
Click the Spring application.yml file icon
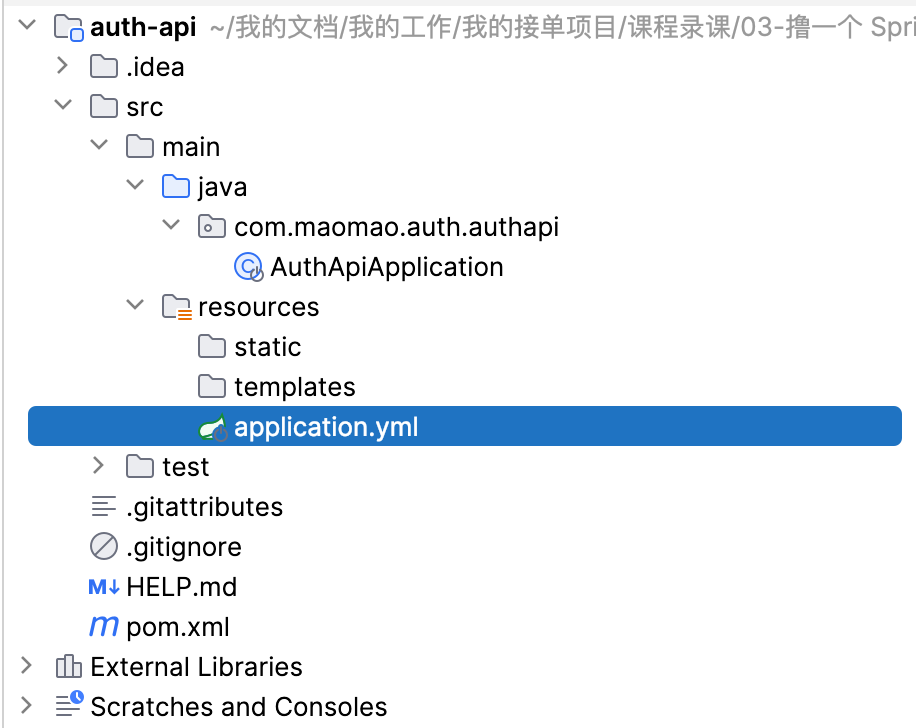[213, 428]
